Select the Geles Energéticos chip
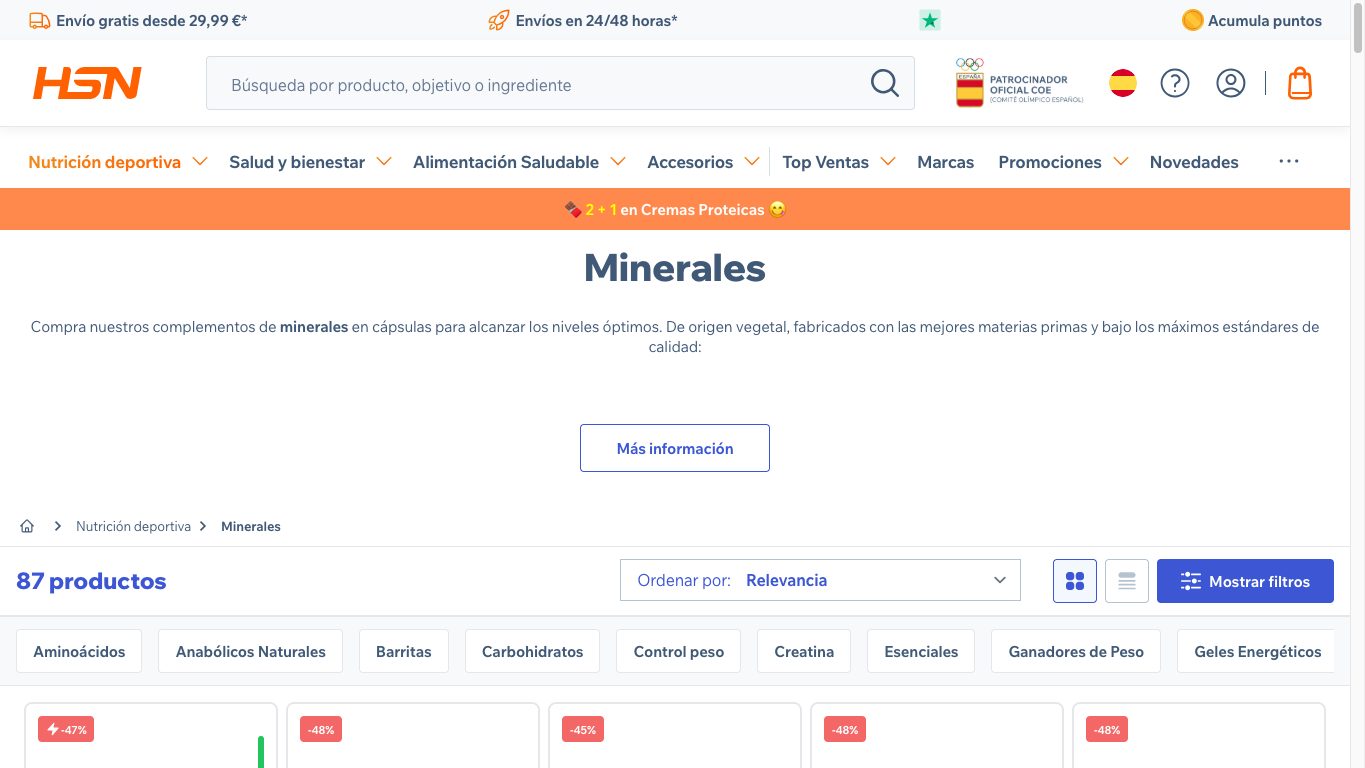 [x=1256, y=651]
